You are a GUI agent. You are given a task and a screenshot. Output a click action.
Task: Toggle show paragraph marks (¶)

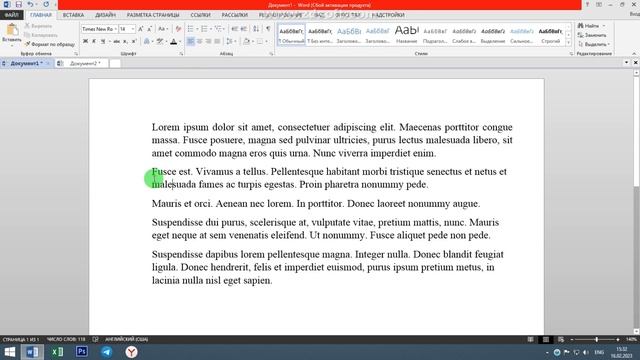point(268,29)
